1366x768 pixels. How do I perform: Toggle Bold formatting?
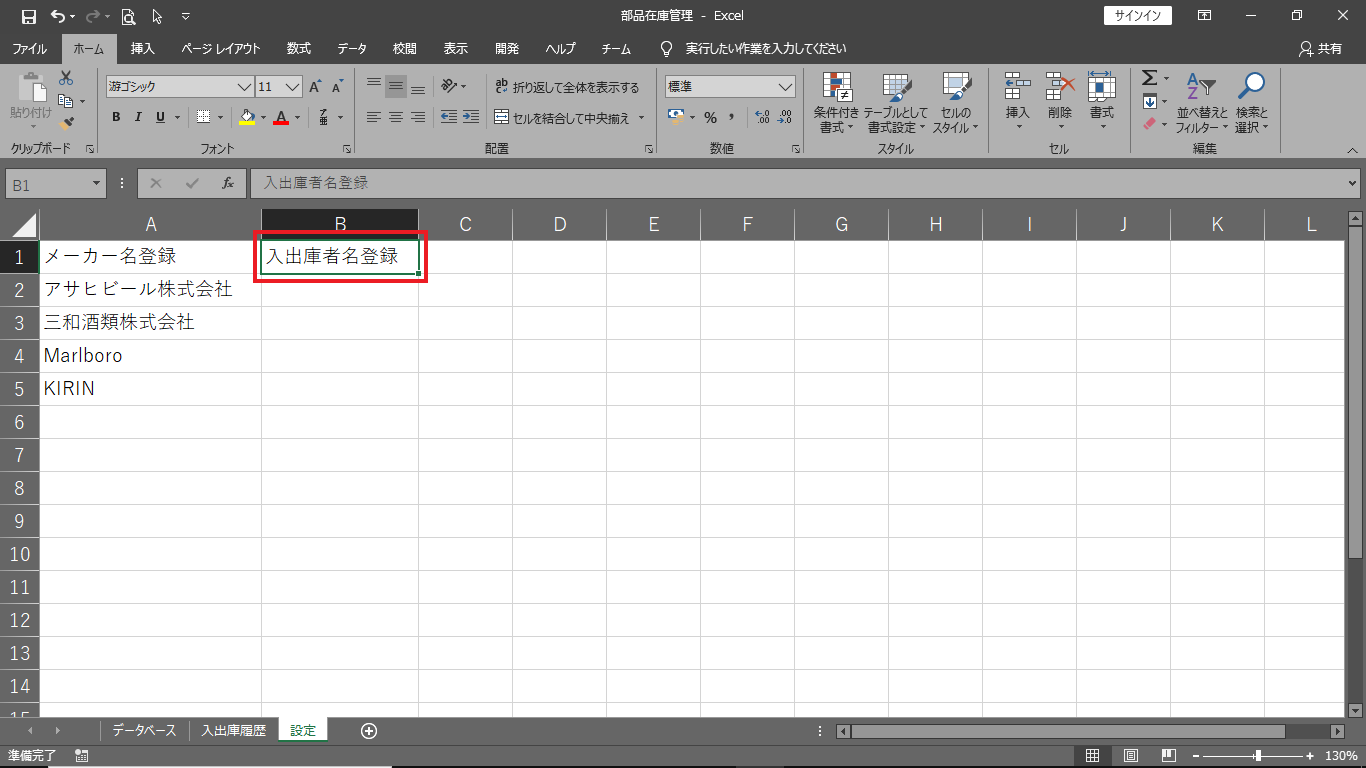tap(116, 117)
